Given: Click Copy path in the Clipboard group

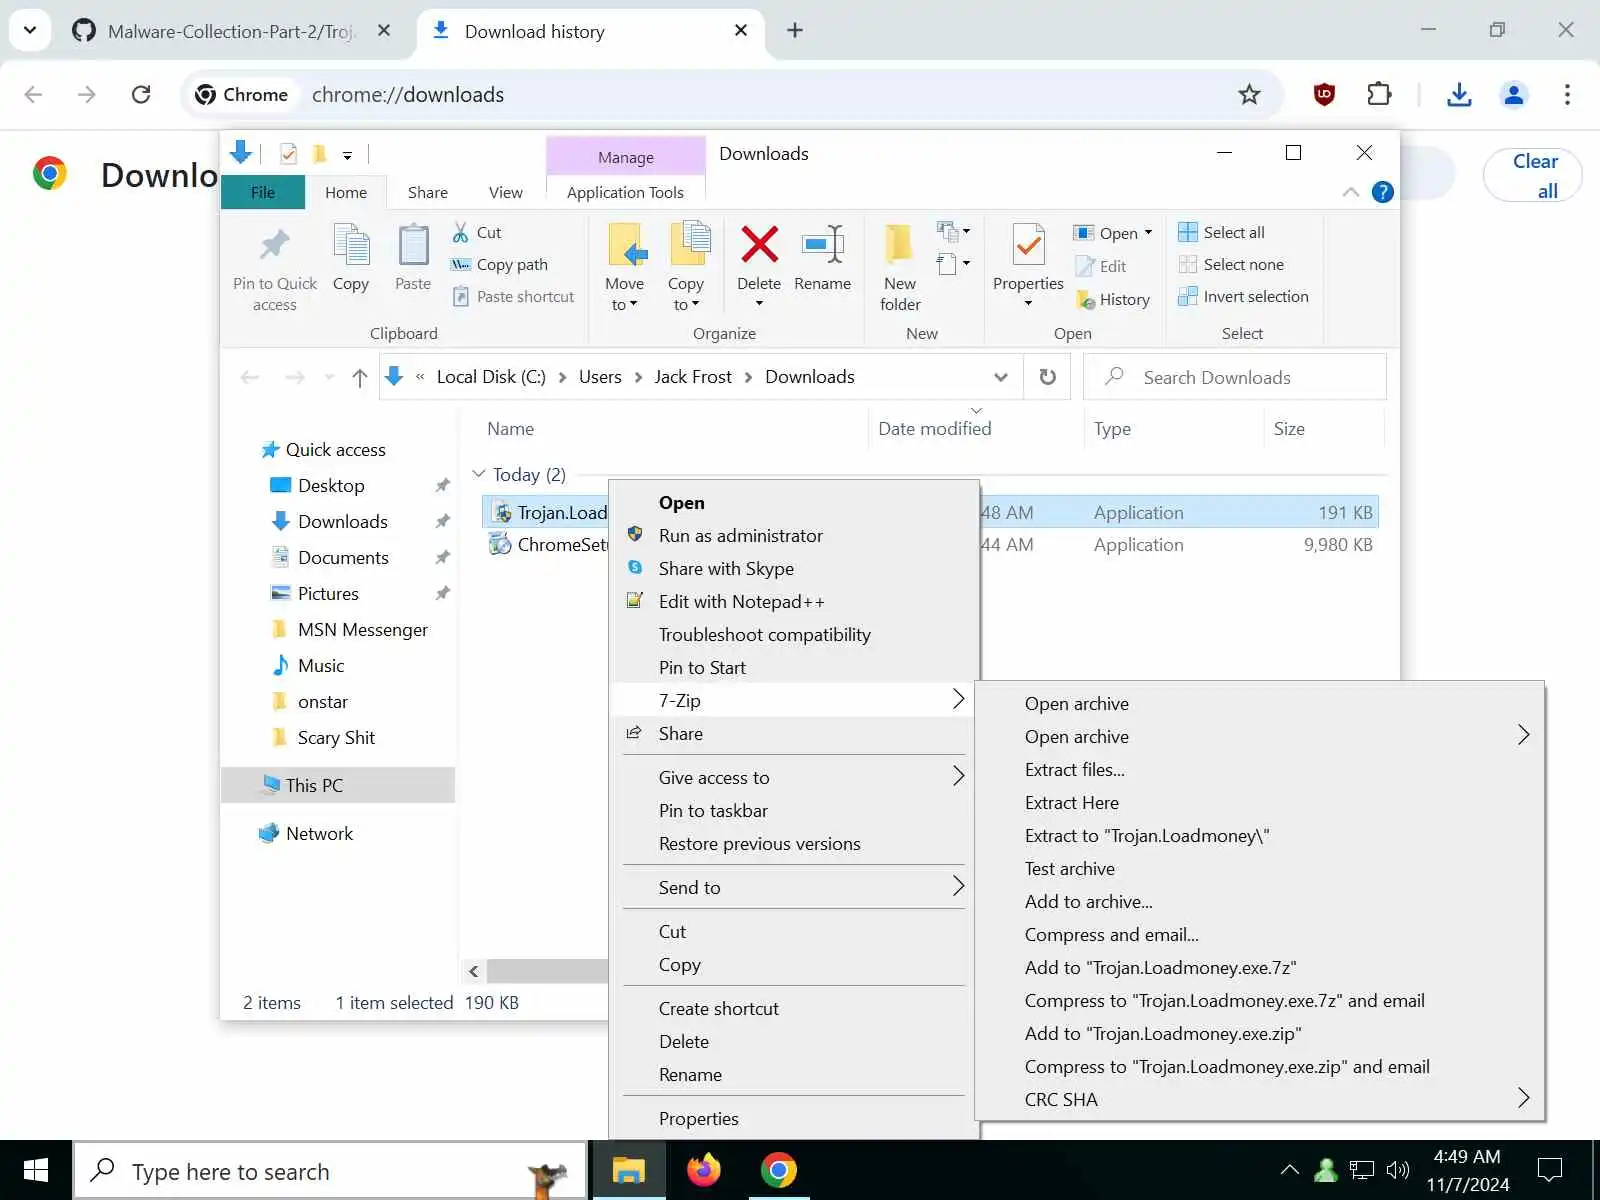Looking at the screenshot, I should [x=500, y=264].
